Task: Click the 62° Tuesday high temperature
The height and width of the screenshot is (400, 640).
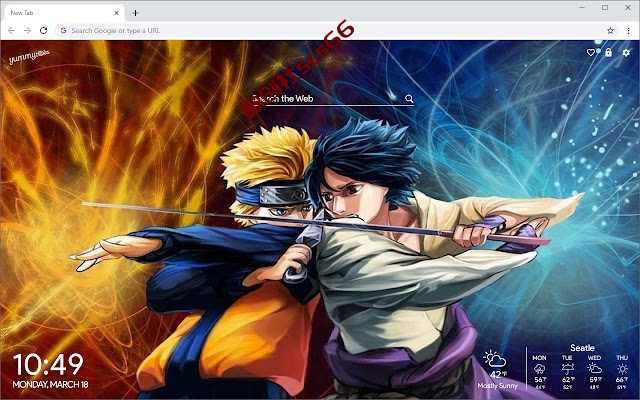Action: pyautogui.click(x=568, y=380)
